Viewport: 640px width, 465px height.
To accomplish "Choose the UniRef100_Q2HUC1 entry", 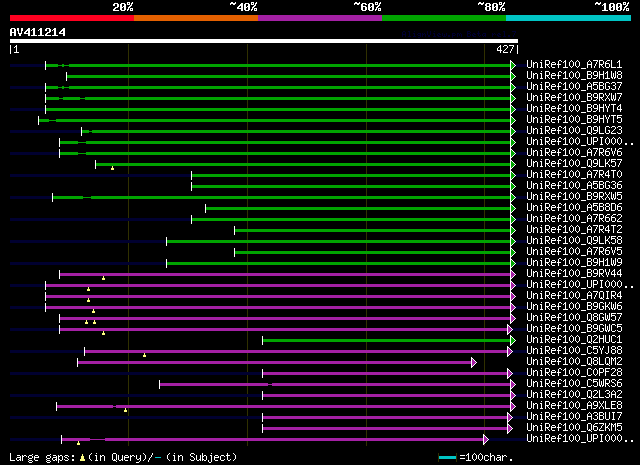I will [574, 340].
